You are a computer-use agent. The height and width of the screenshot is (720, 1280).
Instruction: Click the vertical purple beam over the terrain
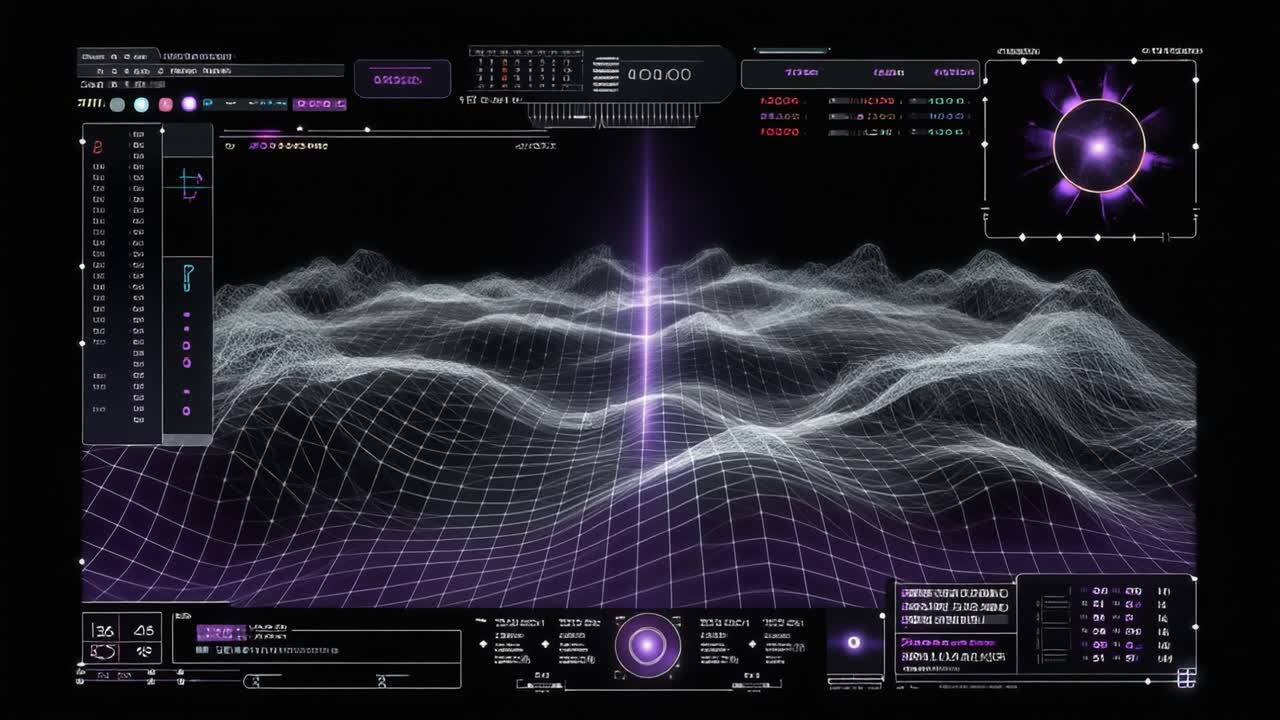pos(647,290)
